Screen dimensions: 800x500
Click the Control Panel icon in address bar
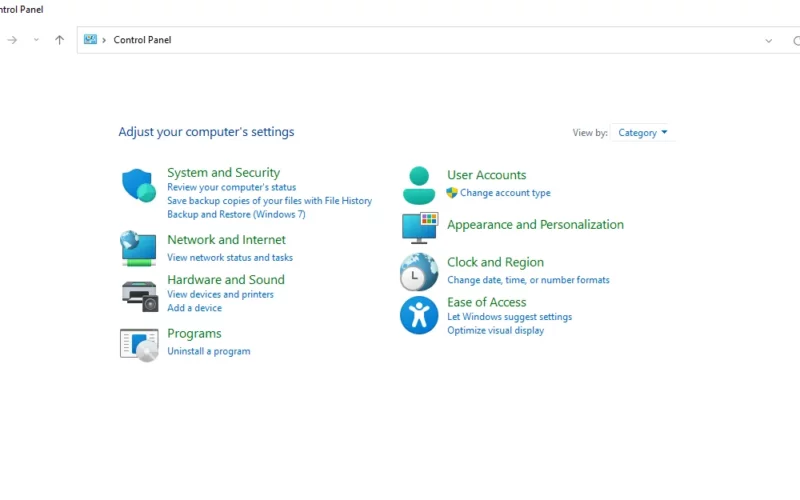pyautogui.click(x=90, y=39)
